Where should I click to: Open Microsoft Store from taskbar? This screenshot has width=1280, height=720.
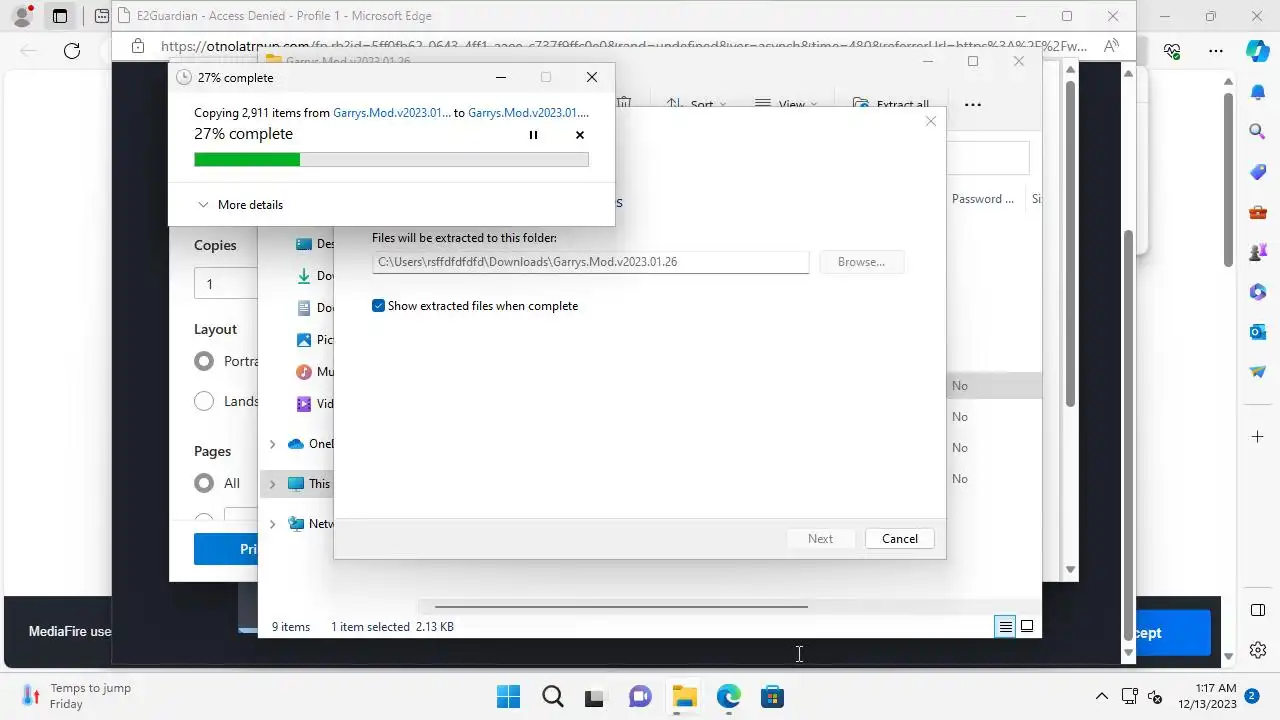(x=772, y=696)
